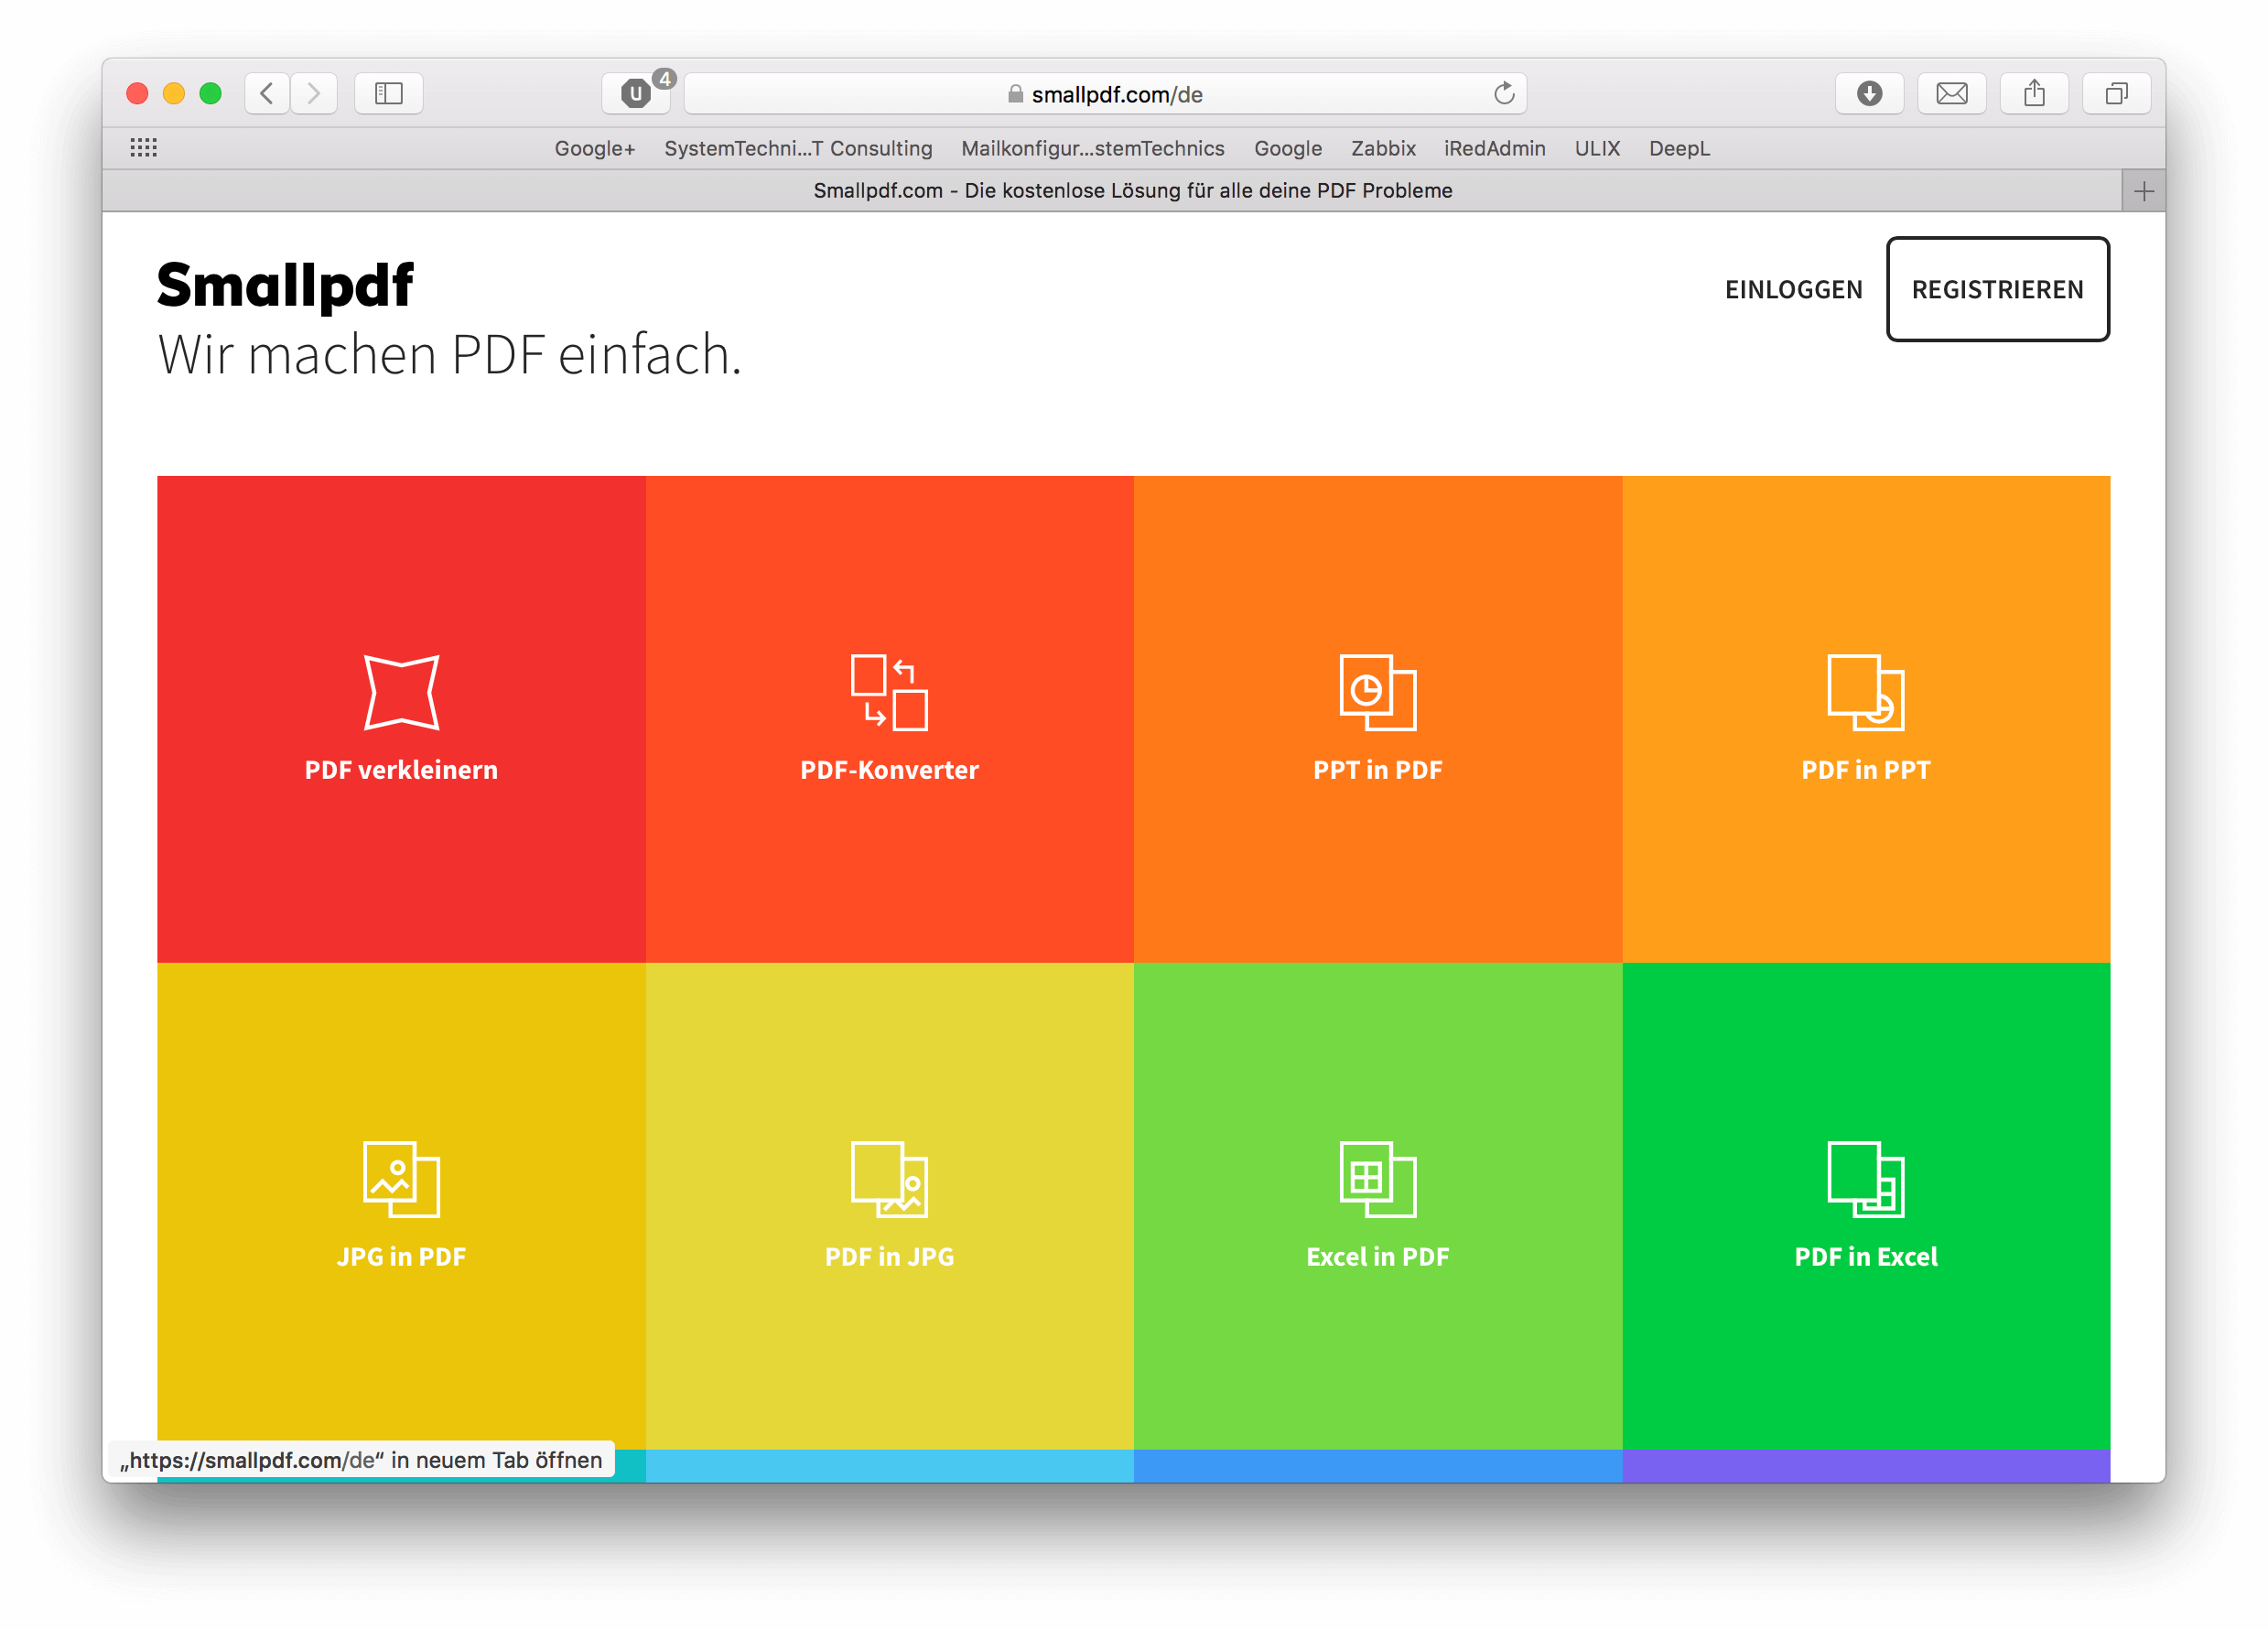This screenshot has height=1629, width=2268.
Task: Show Safari downloads
Action: 1869,94
